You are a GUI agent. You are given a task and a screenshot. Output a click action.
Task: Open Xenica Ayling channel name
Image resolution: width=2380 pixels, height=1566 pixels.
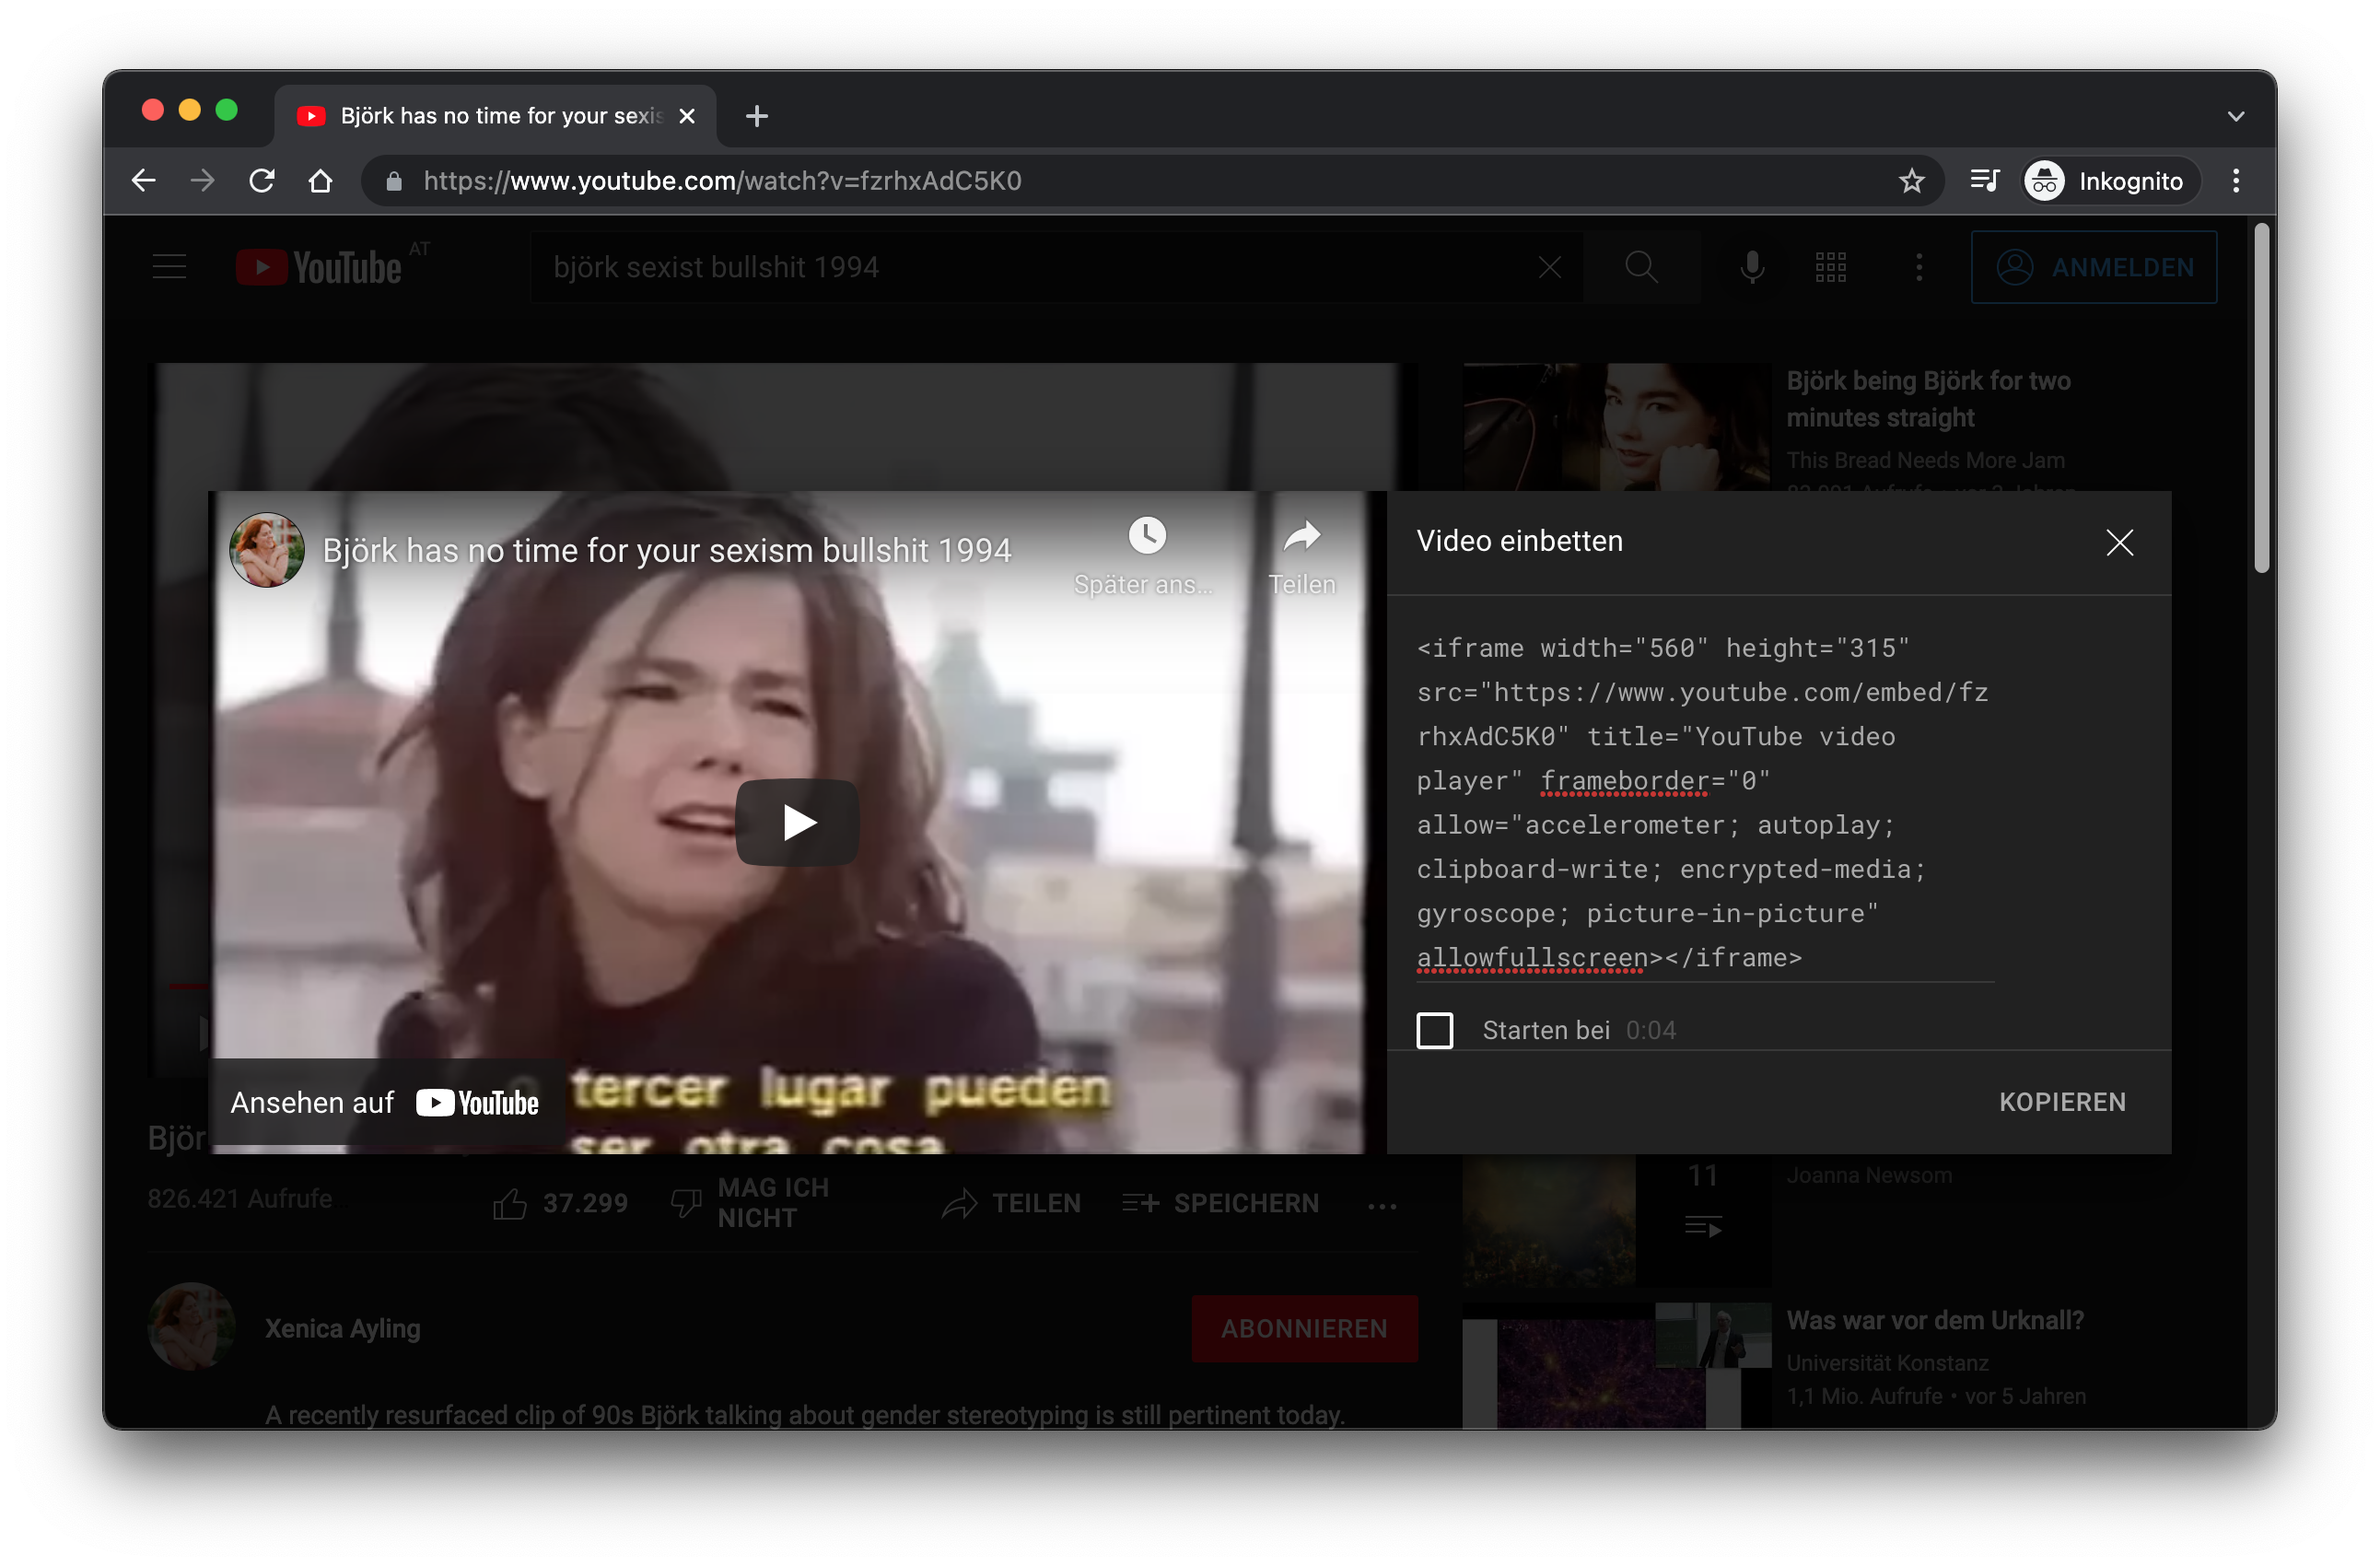[342, 1328]
